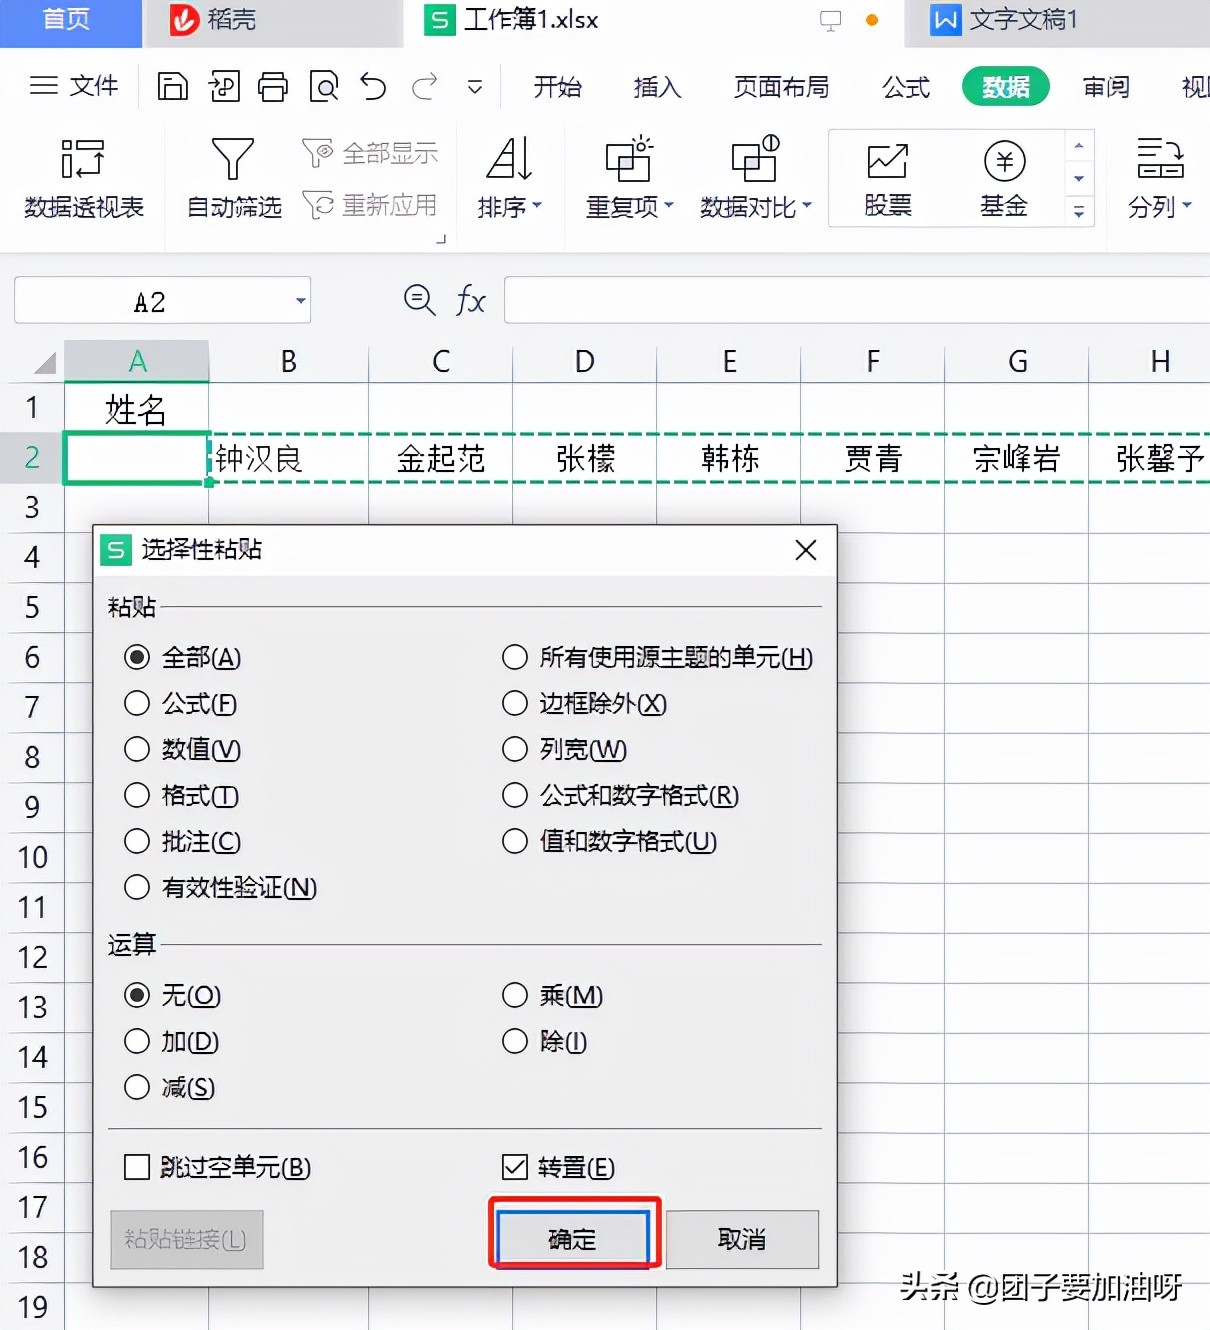The height and width of the screenshot is (1330, 1210).
Task: Open the 文字文稿1 document tab
Action: [x=1057, y=22]
